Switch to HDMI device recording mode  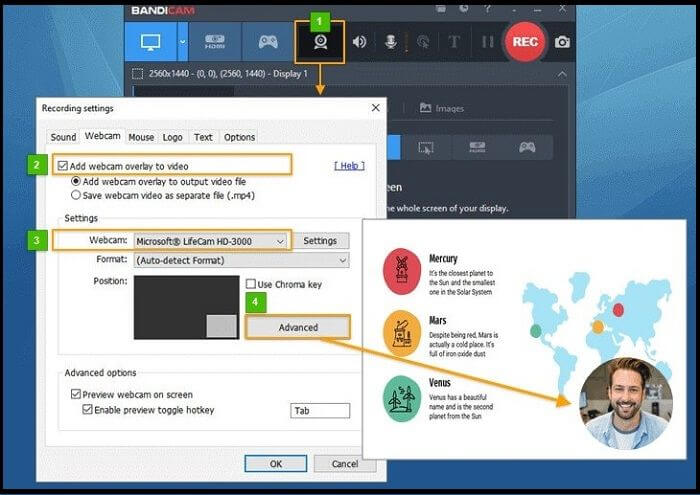pos(215,42)
